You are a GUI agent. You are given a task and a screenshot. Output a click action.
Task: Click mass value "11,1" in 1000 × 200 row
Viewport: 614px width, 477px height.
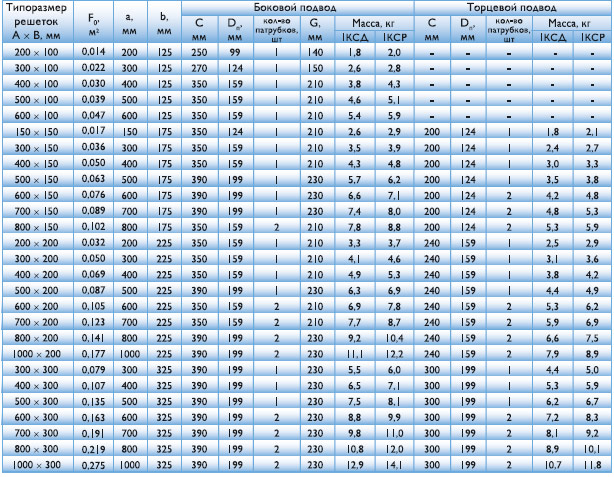355,354
